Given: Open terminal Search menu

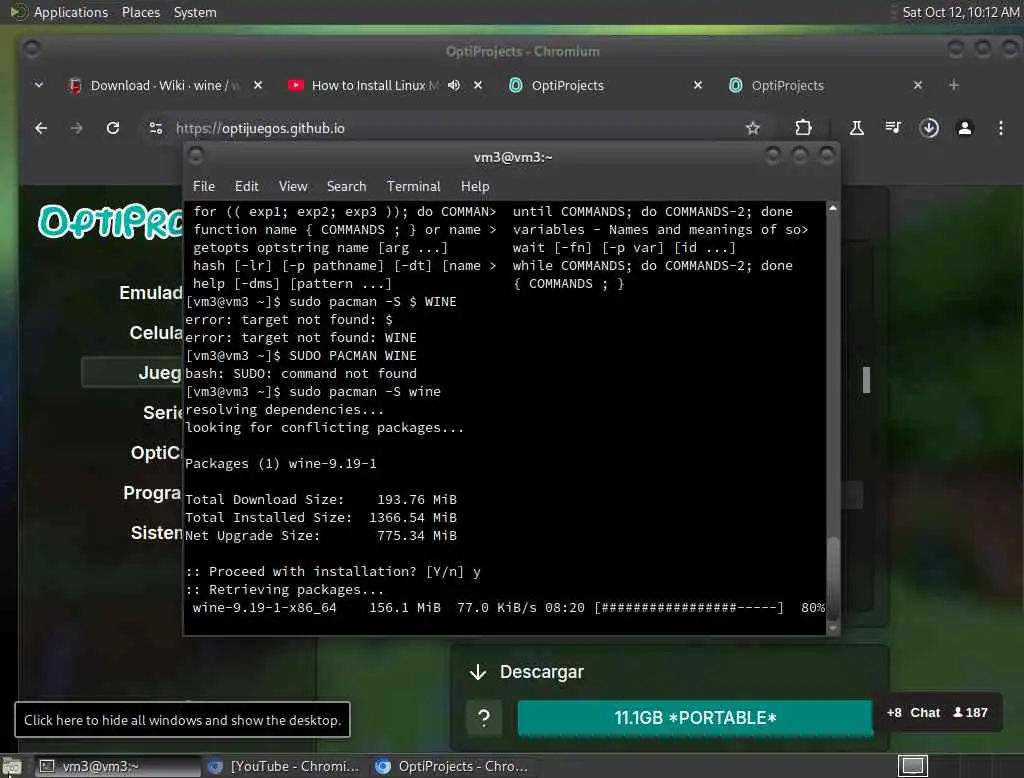Looking at the screenshot, I should coord(346,186).
